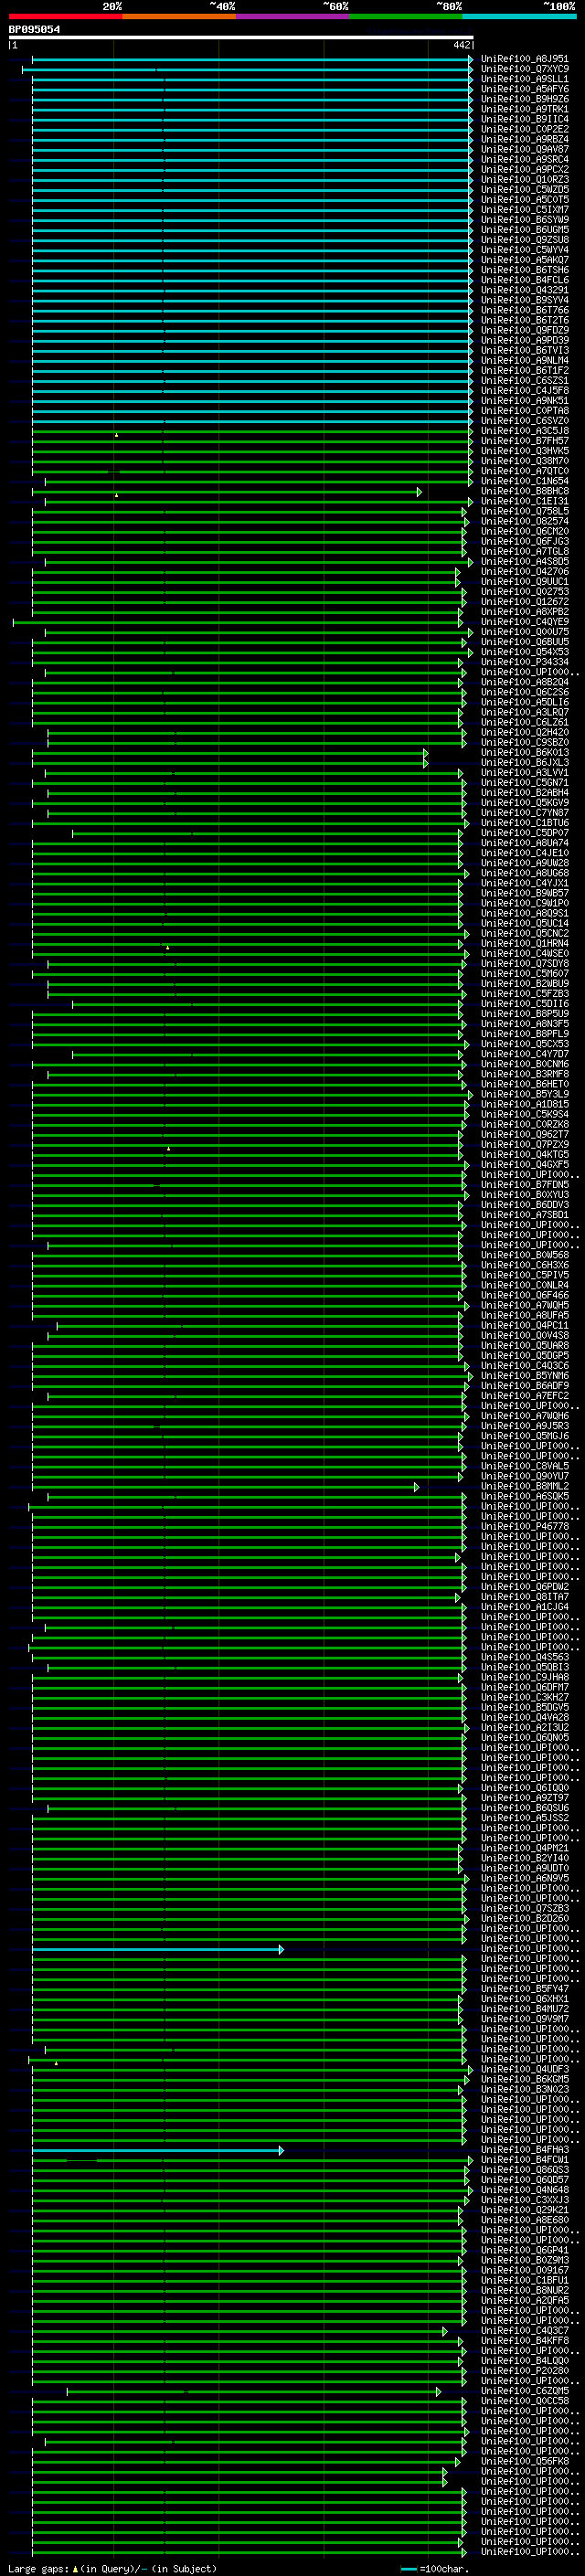This screenshot has width=585, height=2576.
Task: Click short cyan alignment bar of UniRef100_B4FHA3
Action: tap(157, 2150)
